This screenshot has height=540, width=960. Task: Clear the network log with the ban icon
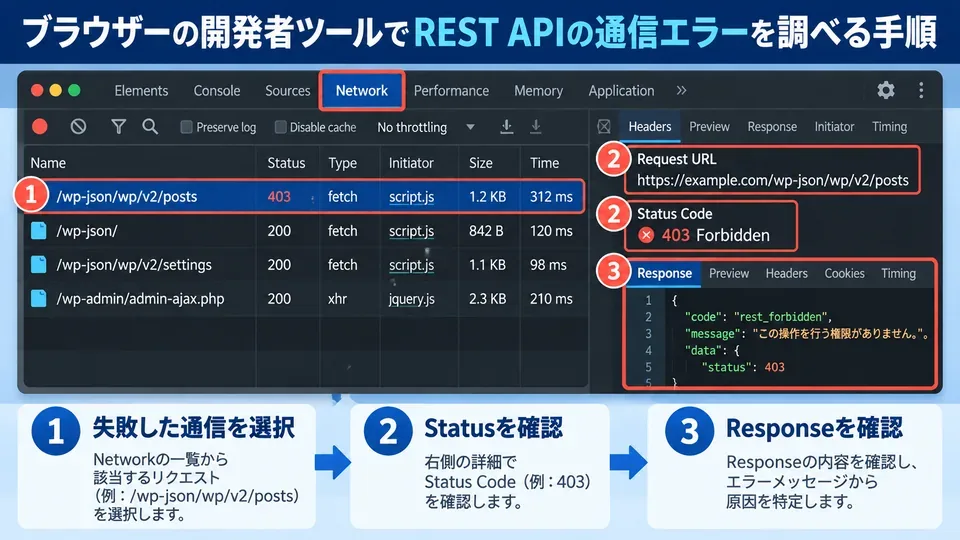[78, 127]
